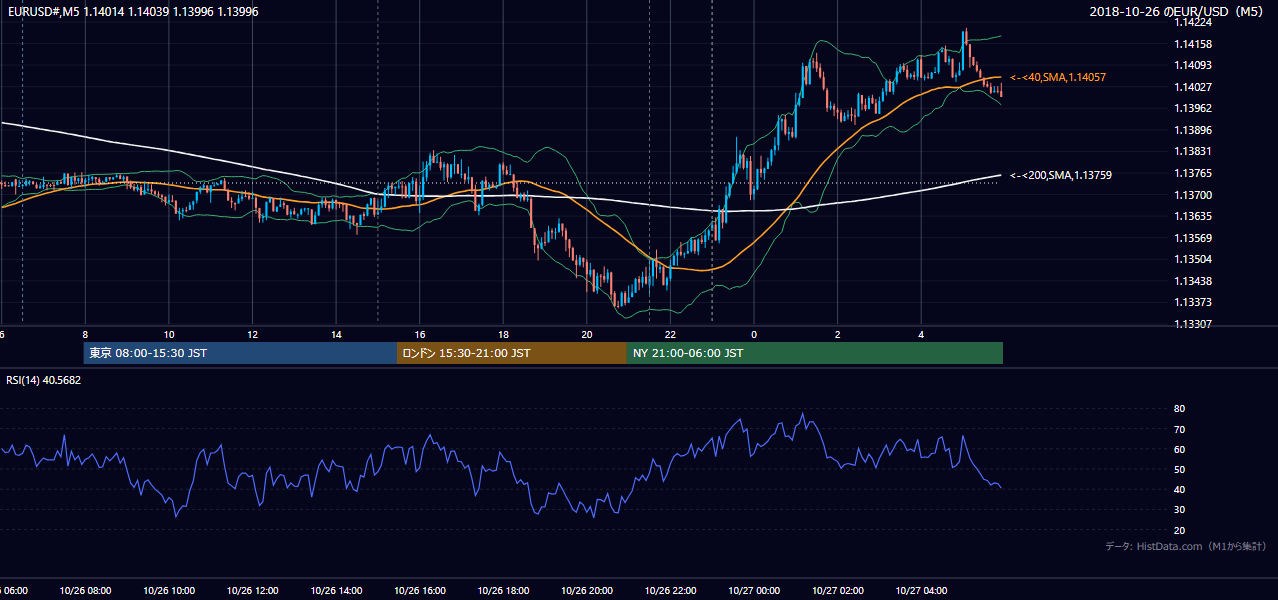1278x600 pixels.
Task: Click the 10/26 14:00 date label
Action: click(336, 591)
